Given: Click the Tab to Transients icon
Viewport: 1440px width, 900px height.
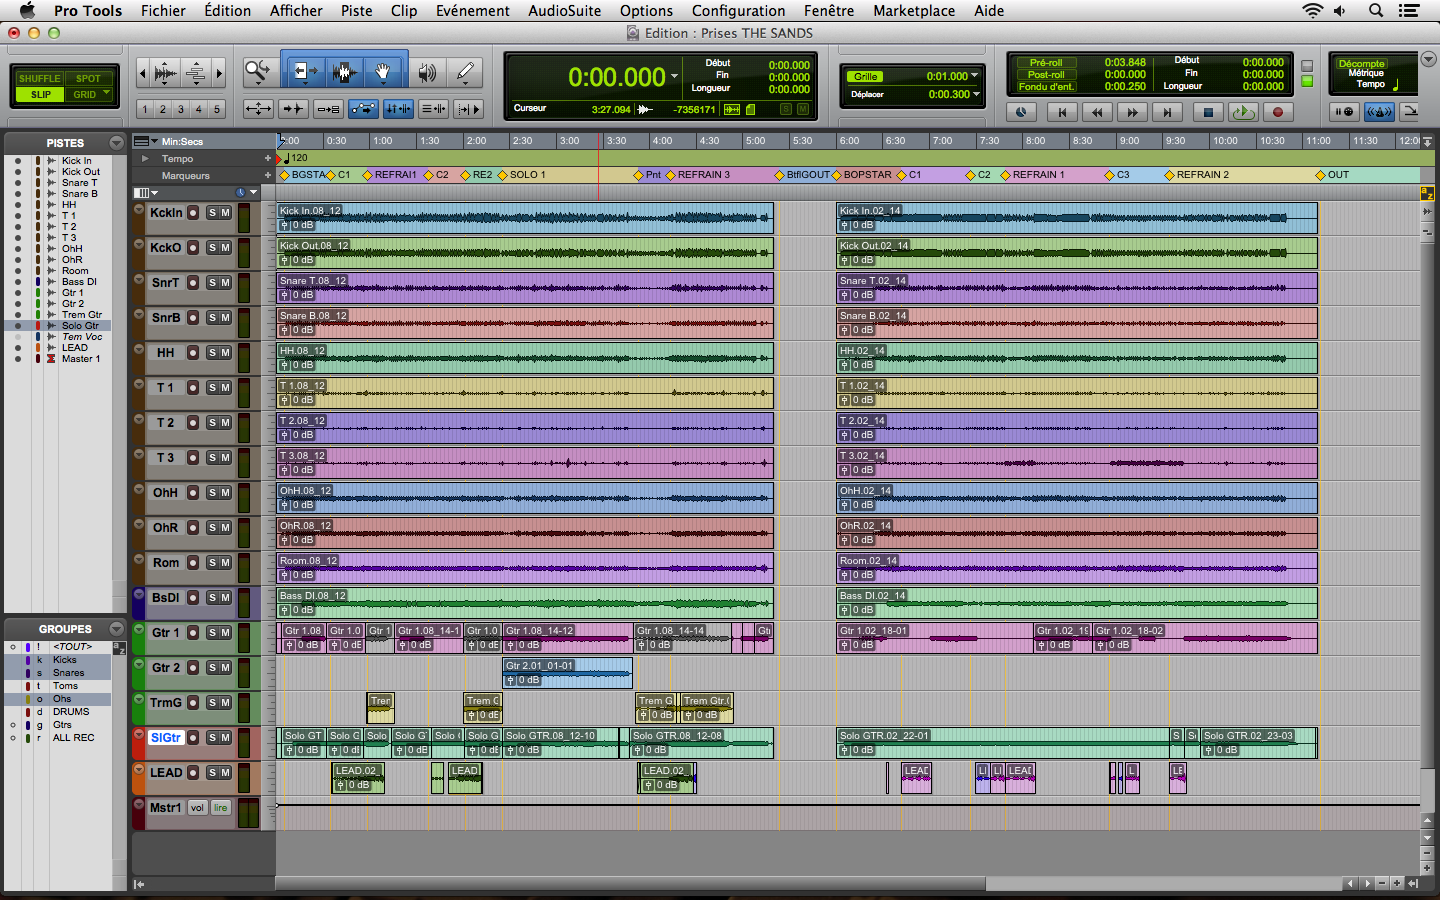Looking at the screenshot, I should (293, 109).
